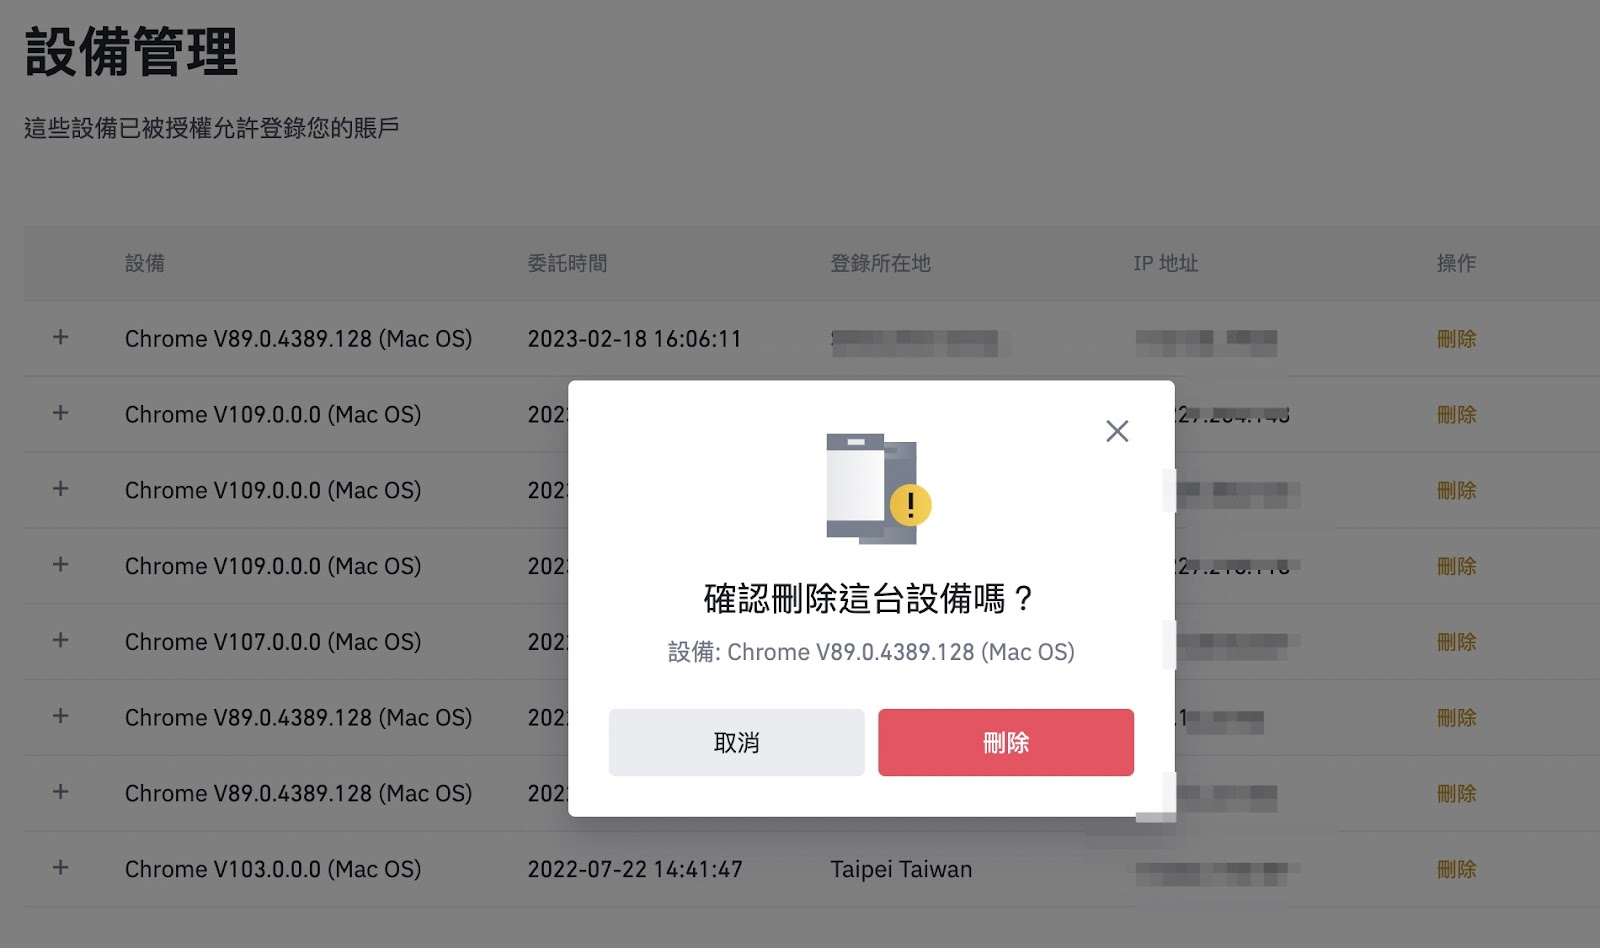Delete the first Chrome V109.0.0.0 device
This screenshot has width=1600, height=948.
[1456, 415]
